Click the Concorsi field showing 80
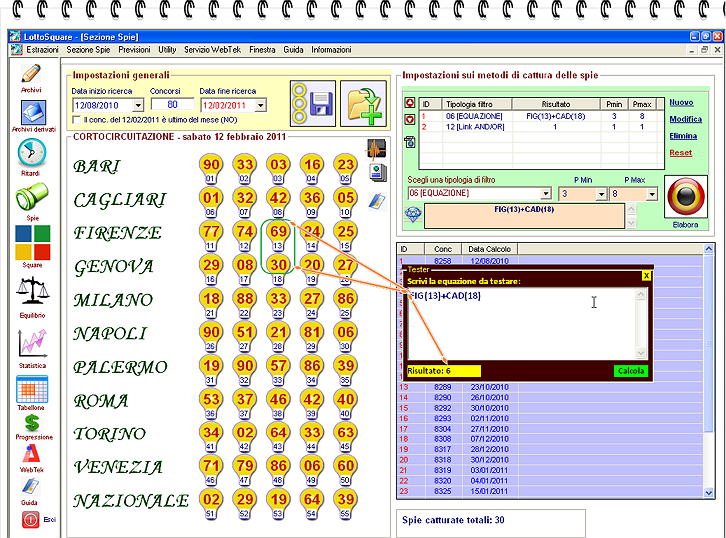The width and height of the screenshot is (726, 538). point(173,105)
